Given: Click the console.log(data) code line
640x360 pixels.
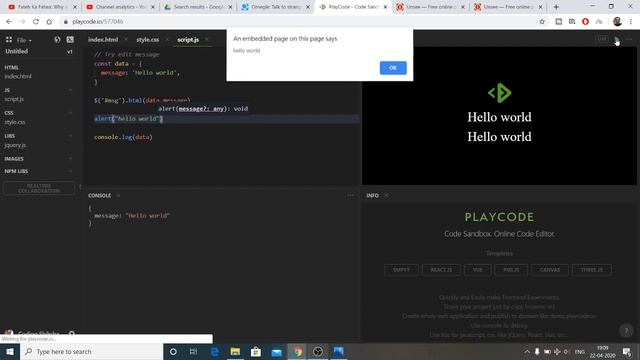Looking at the screenshot, I should (x=123, y=137).
